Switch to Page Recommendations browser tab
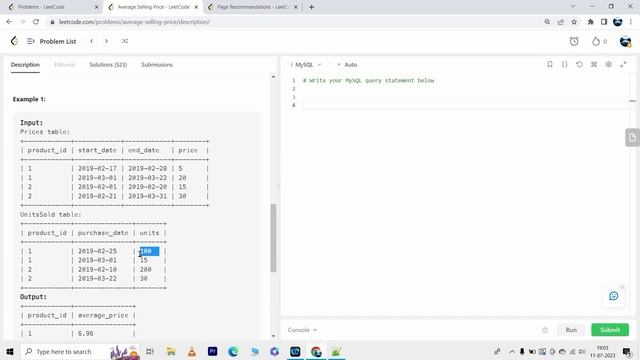The image size is (640, 360). pyautogui.click(x=253, y=7)
